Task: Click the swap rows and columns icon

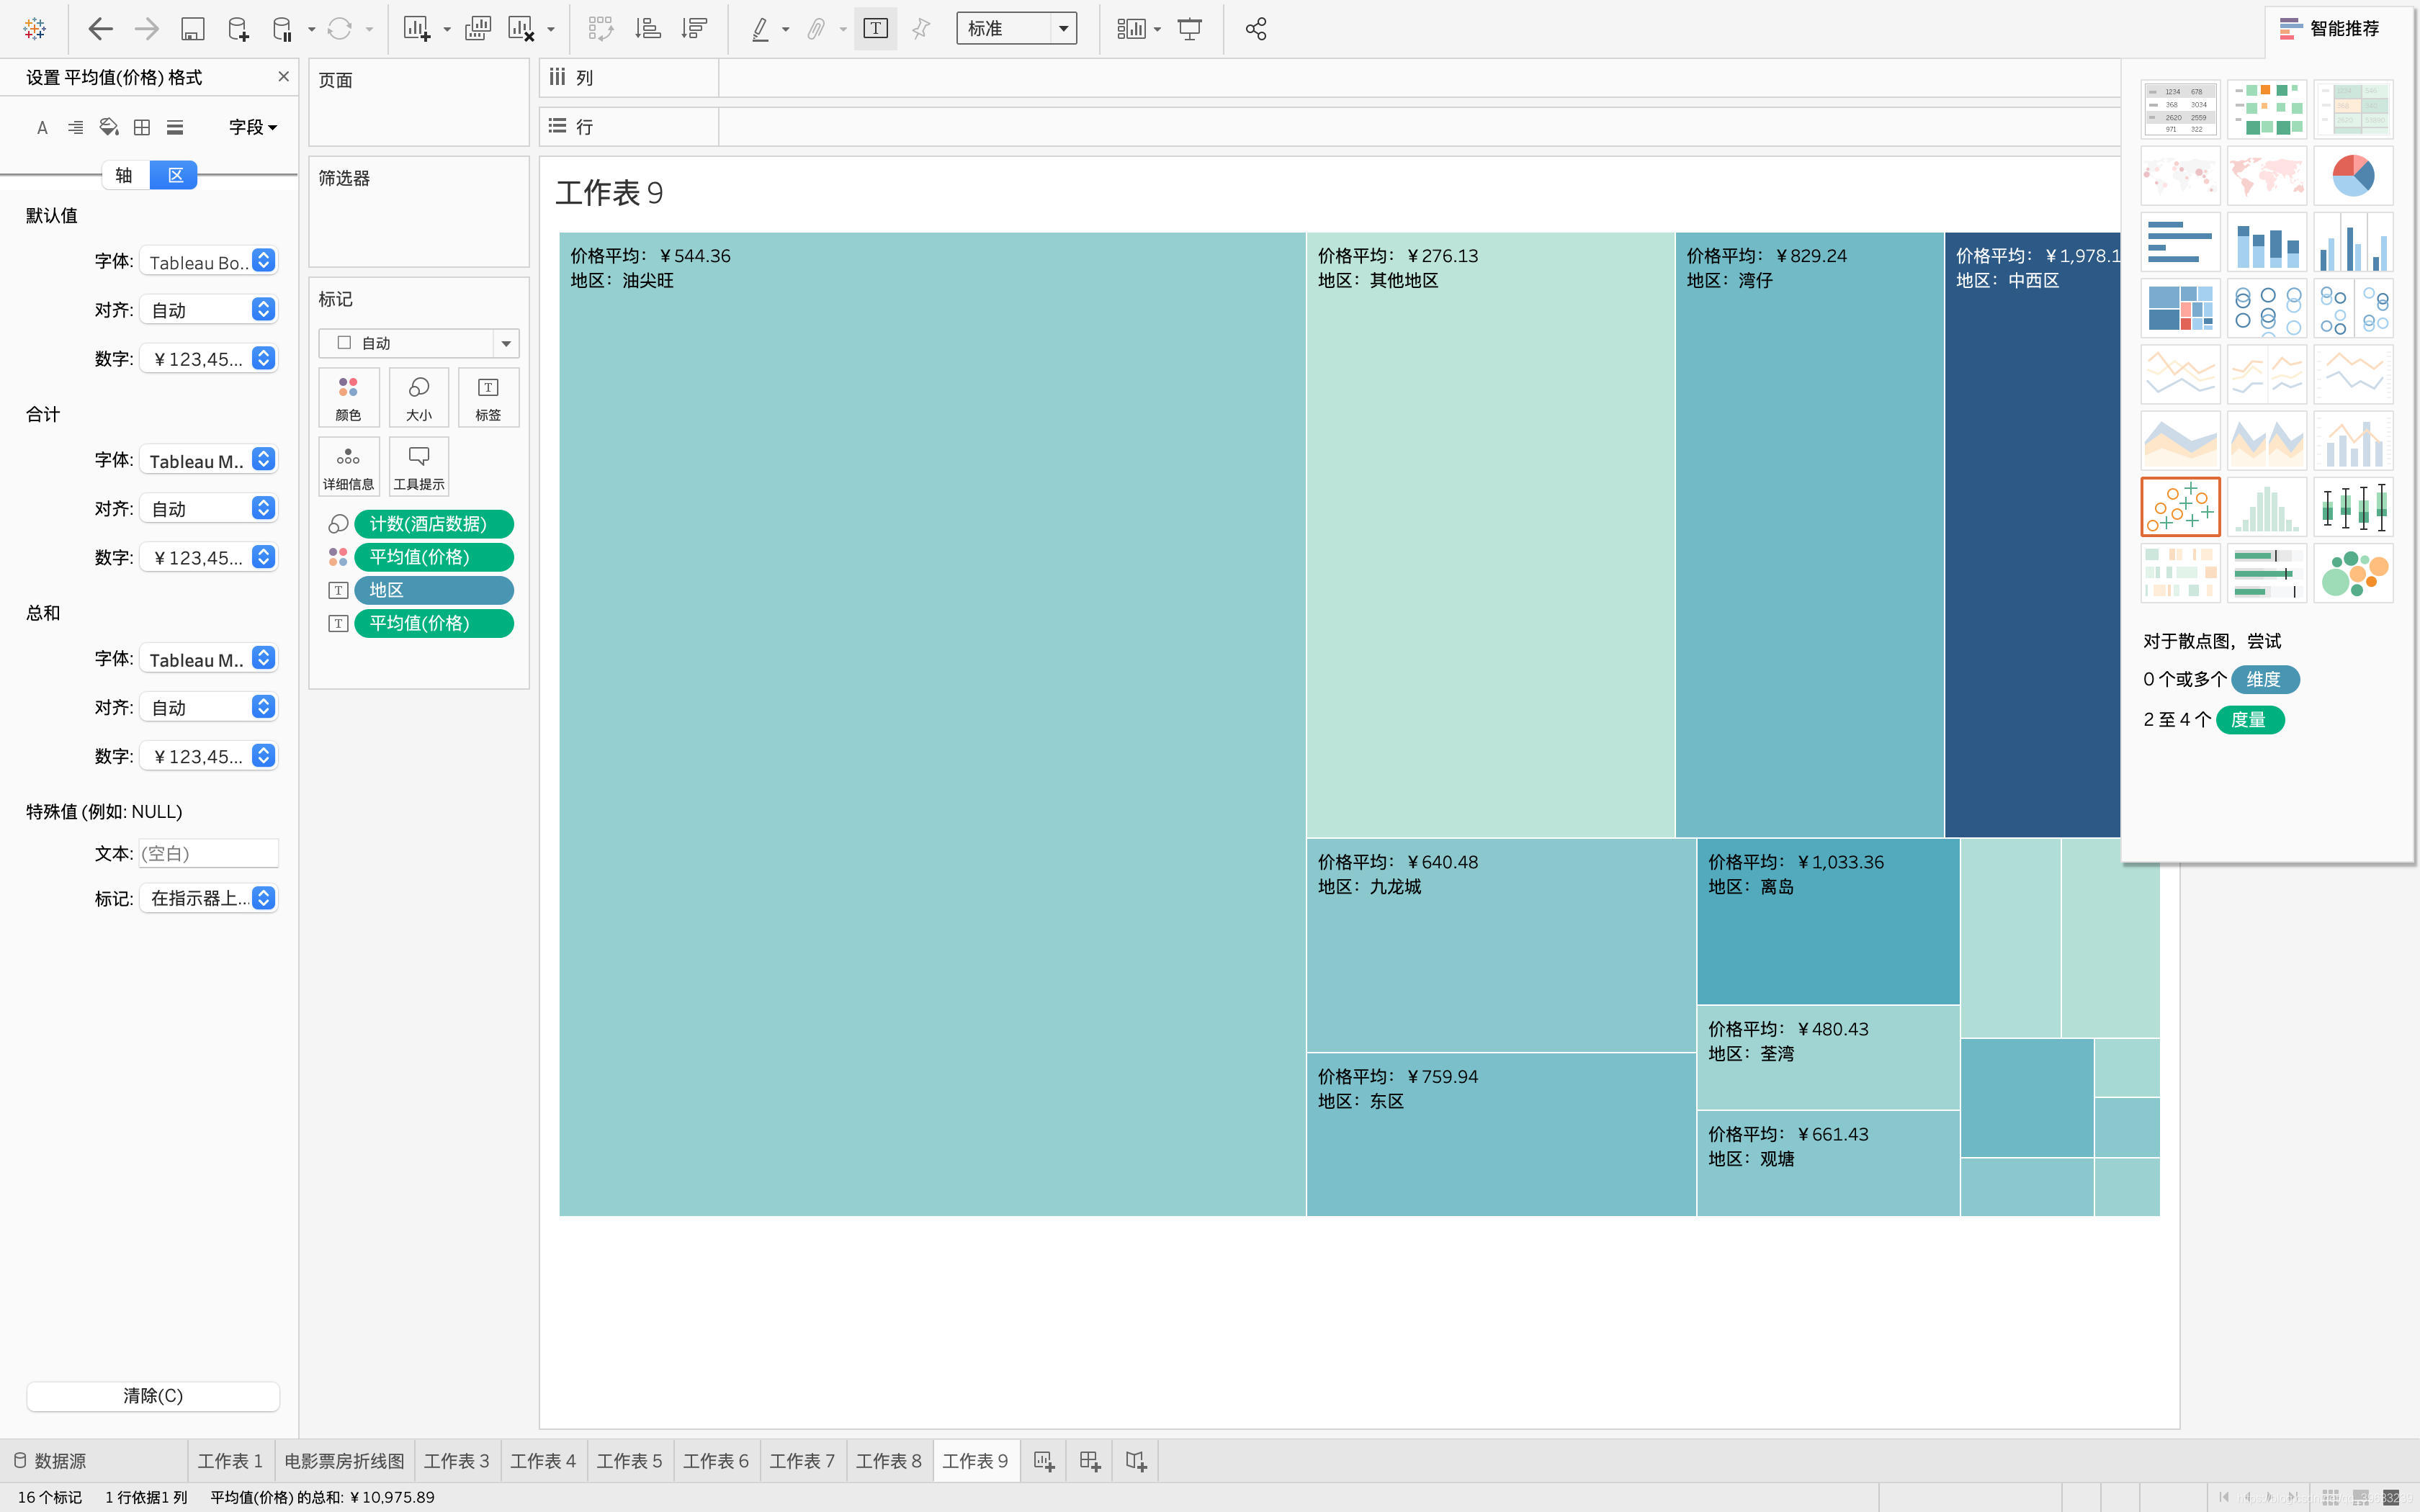Action: [x=600, y=29]
